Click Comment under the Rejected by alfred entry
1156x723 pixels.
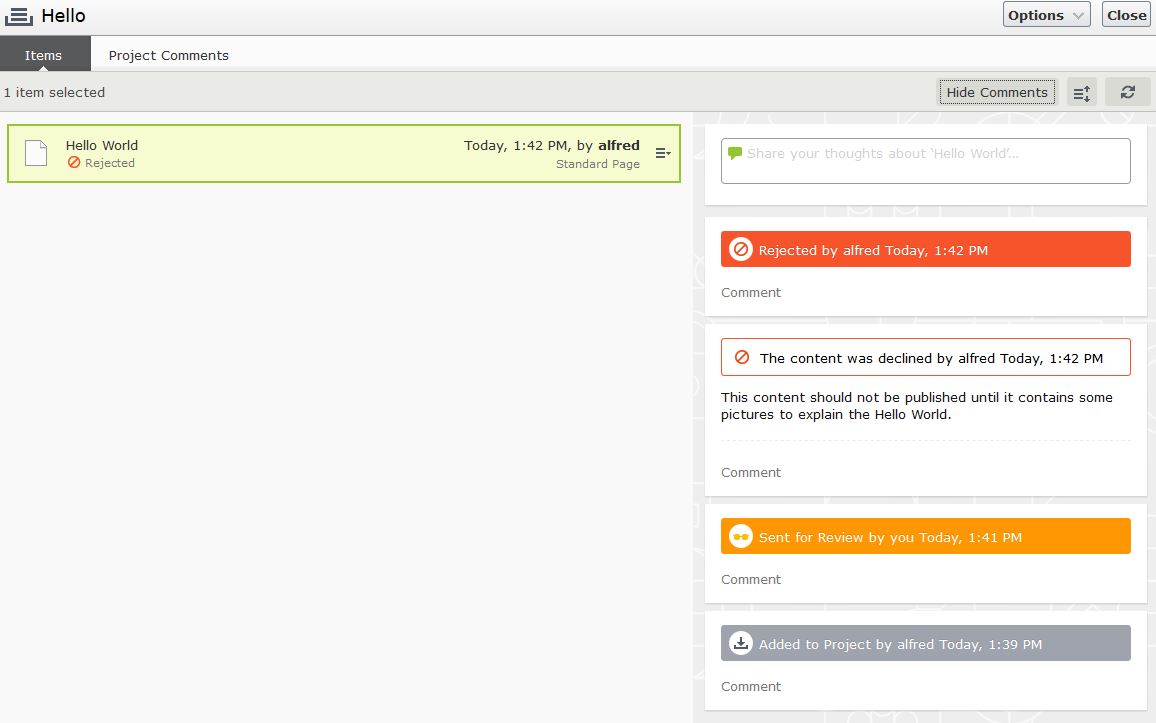tap(751, 292)
